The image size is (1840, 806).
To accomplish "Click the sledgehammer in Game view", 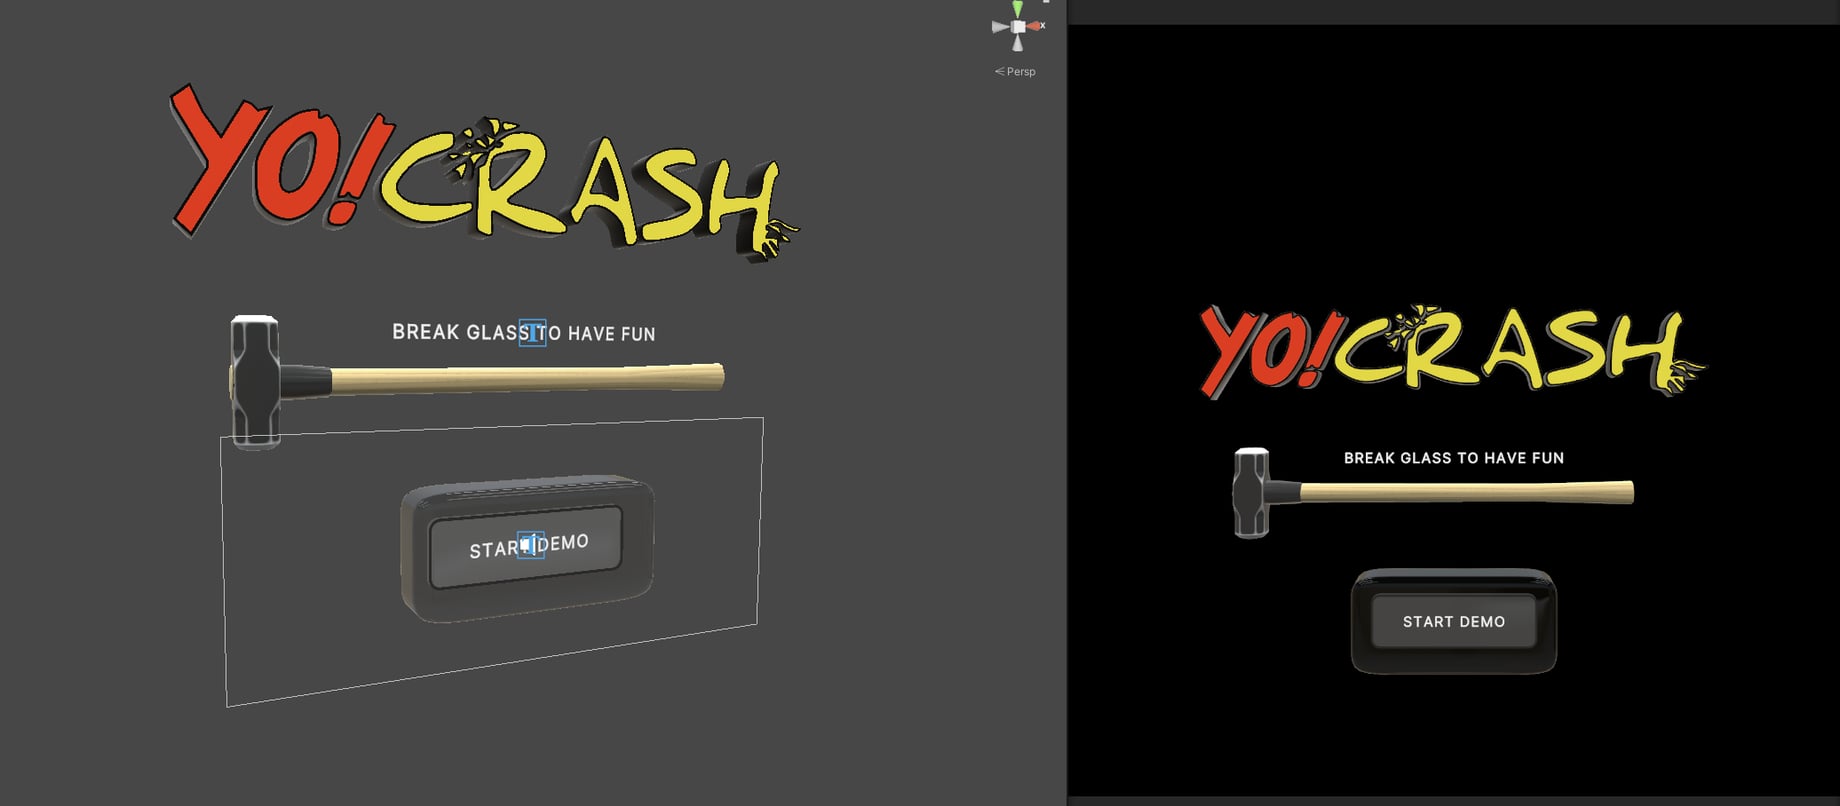I will pos(1433,492).
